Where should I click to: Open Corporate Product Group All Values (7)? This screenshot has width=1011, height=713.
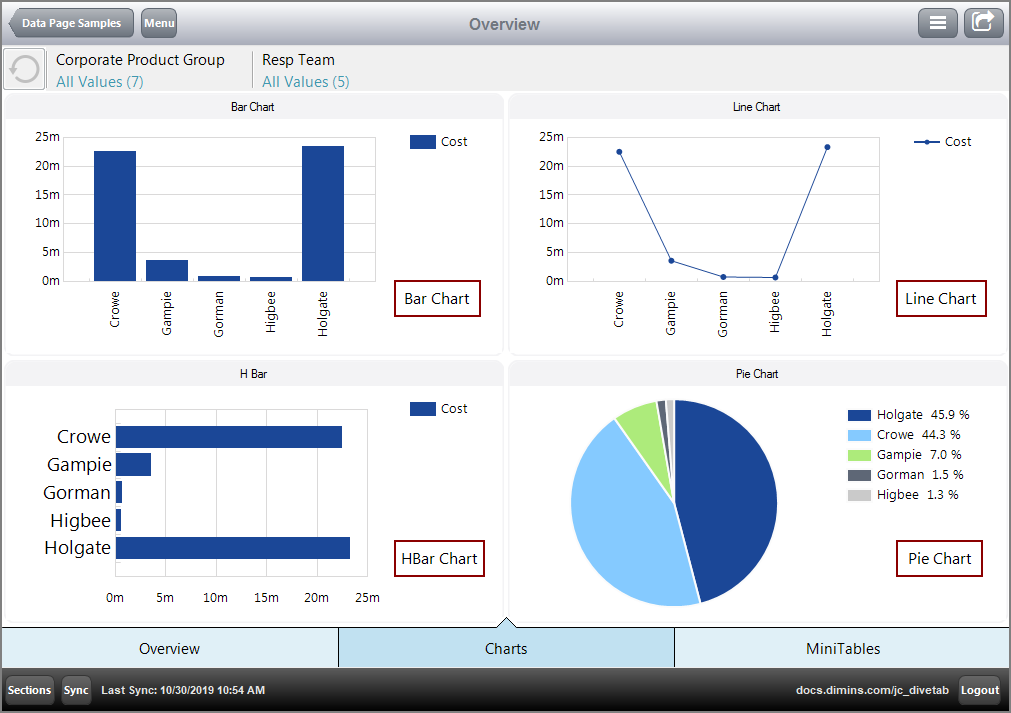coord(140,70)
